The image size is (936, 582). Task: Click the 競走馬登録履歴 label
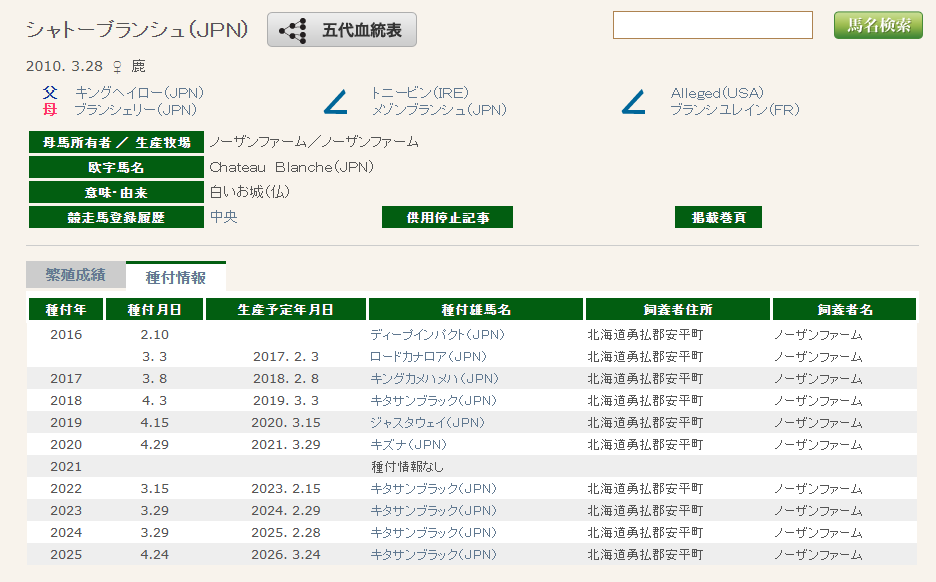click(116, 217)
